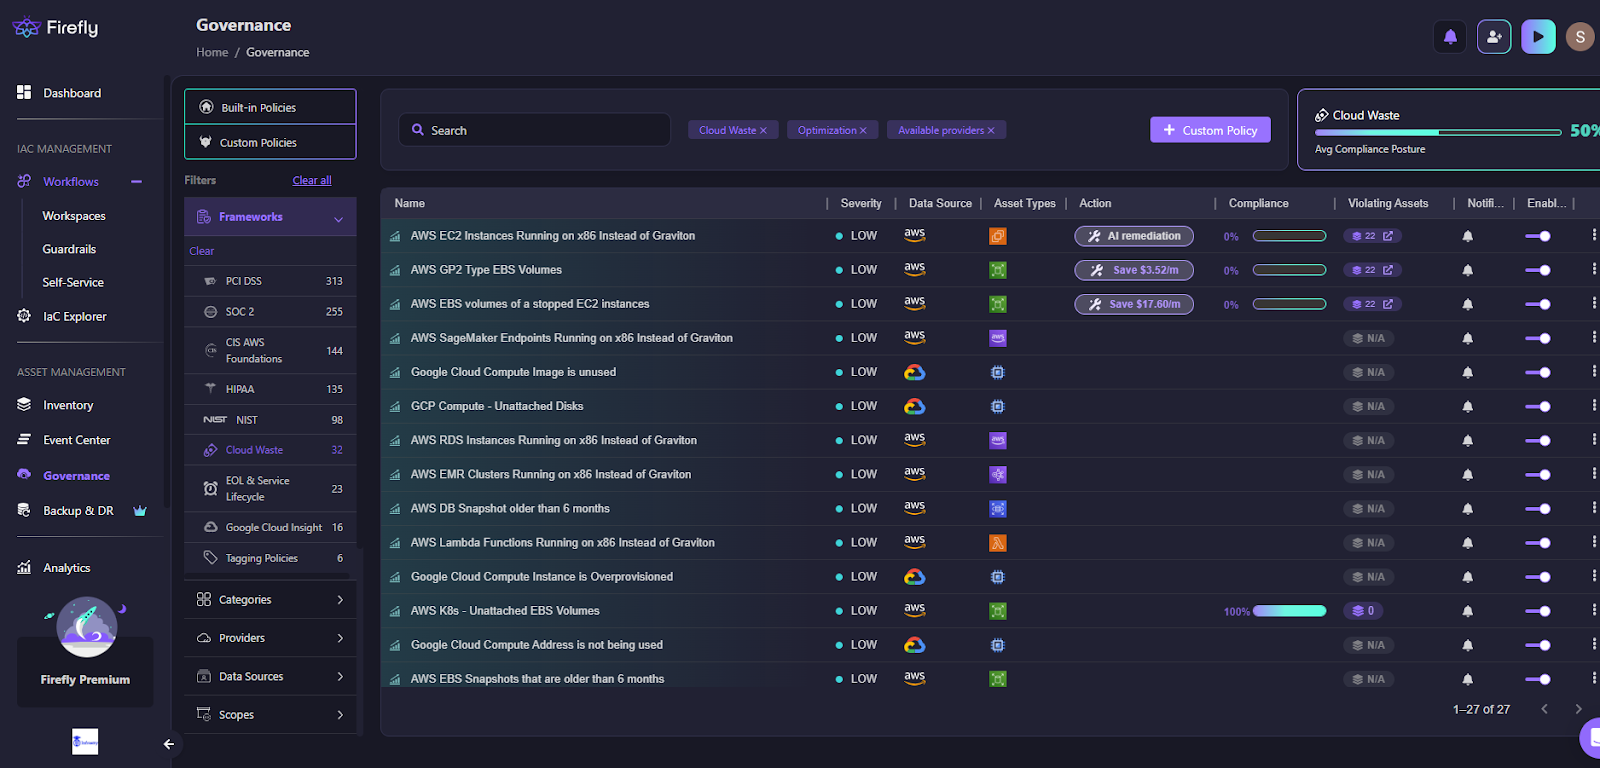
Task: Toggle enable switch for AWS SageMaker Endpoints policy
Action: 1538,339
